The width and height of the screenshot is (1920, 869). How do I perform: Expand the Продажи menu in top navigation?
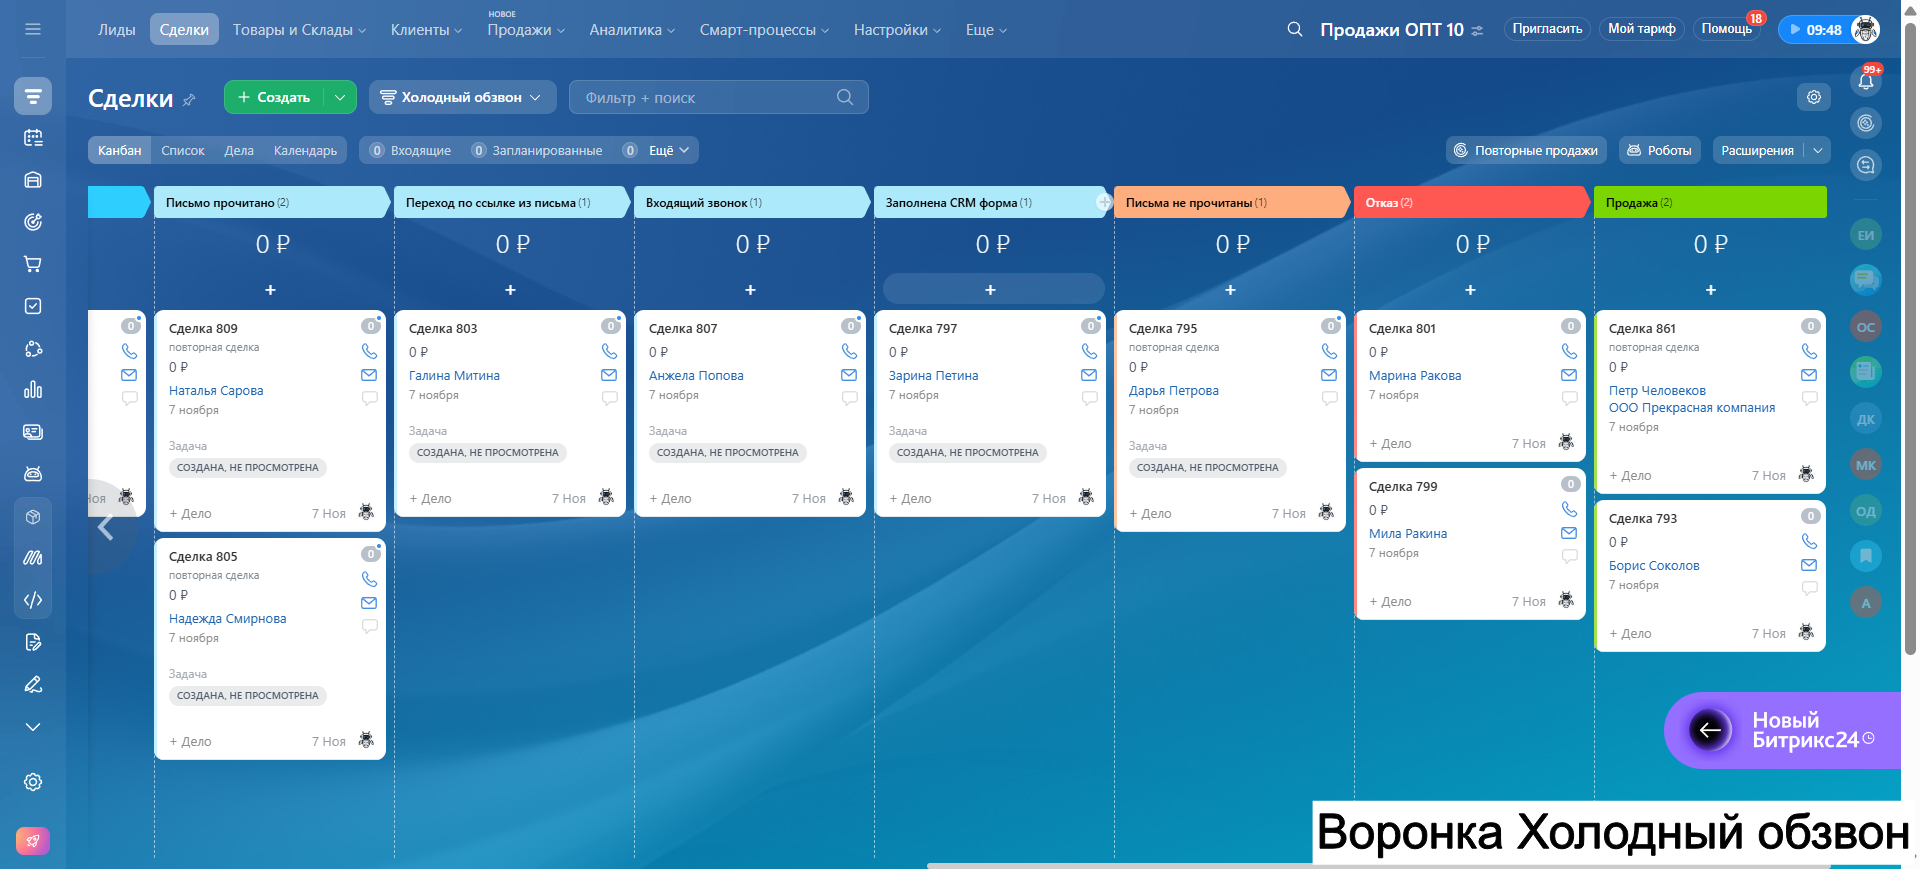[526, 30]
